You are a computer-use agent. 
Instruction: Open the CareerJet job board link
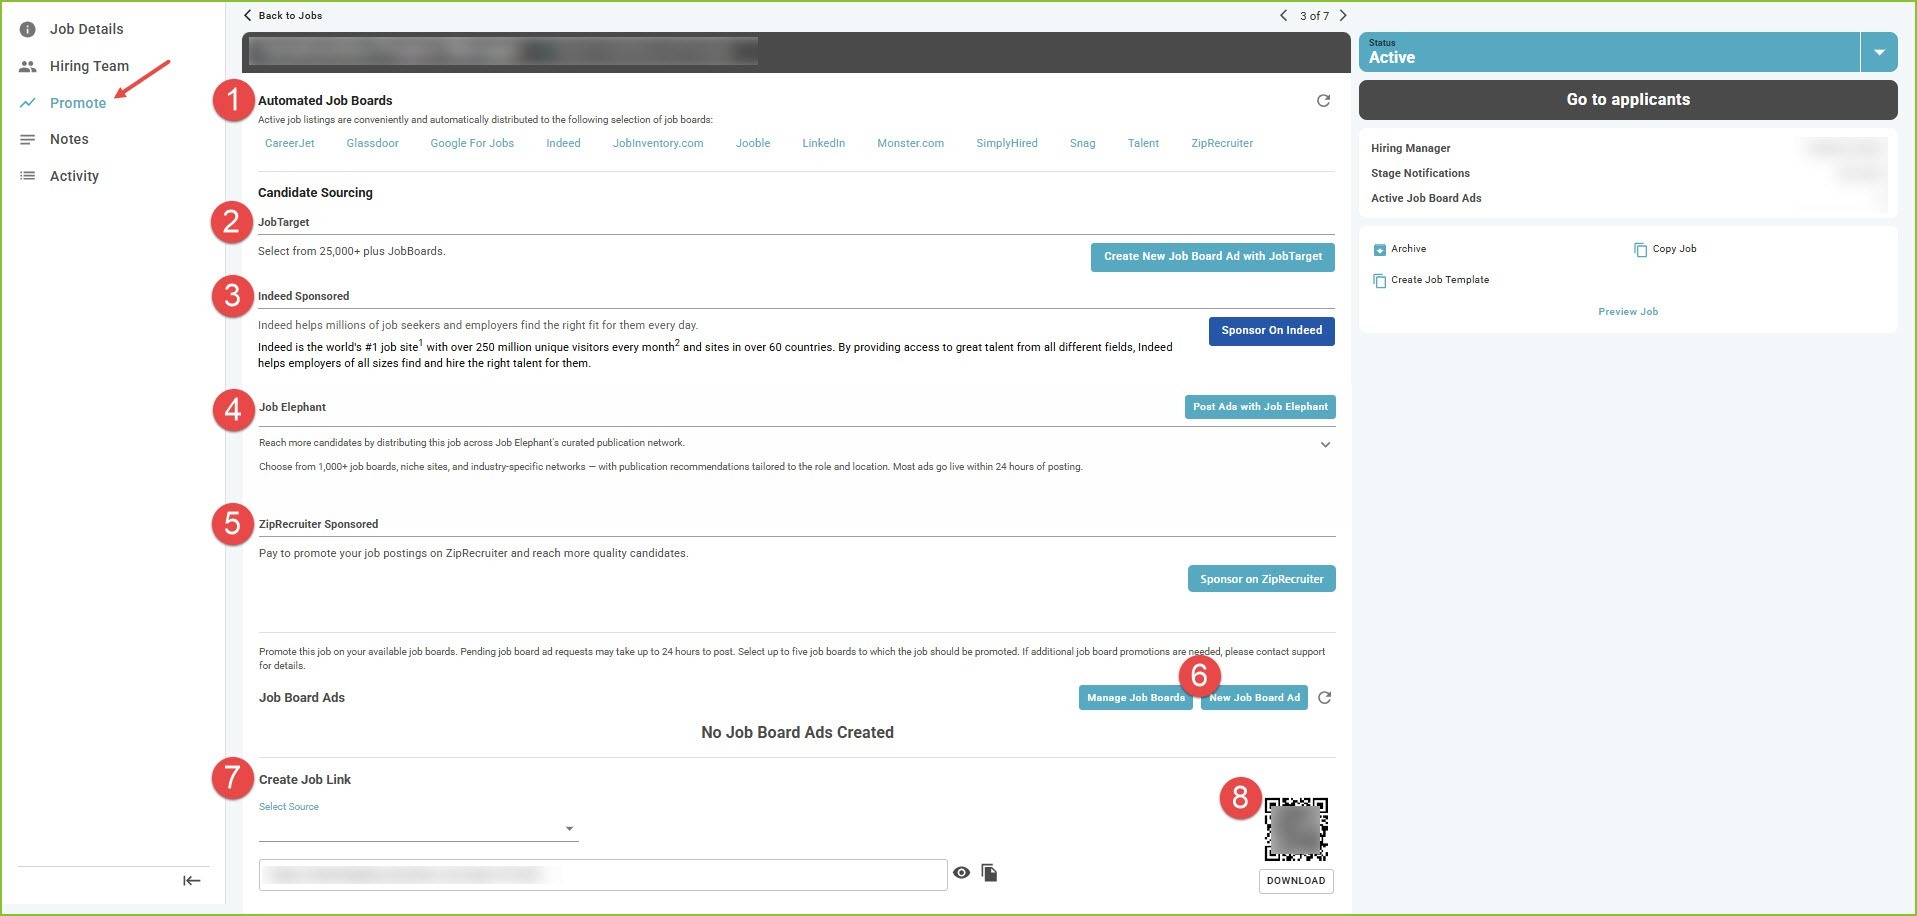[289, 144]
